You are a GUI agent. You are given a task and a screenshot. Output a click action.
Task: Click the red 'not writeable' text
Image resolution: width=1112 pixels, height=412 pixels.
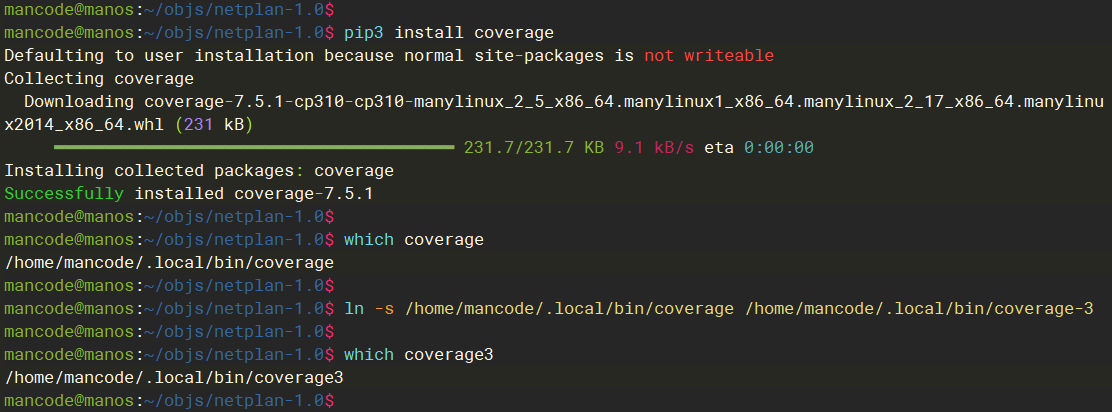(708, 55)
